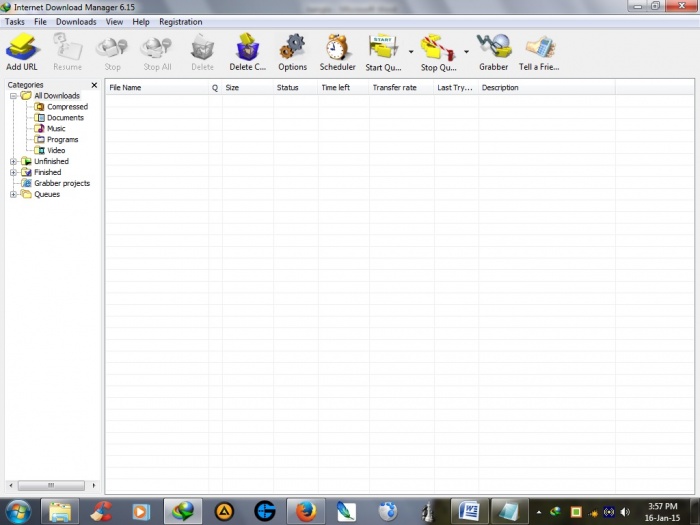The height and width of the screenshot is (525, 700).
Task: Open the feather quill taskbar icon
Action: [x=346, y=512]
